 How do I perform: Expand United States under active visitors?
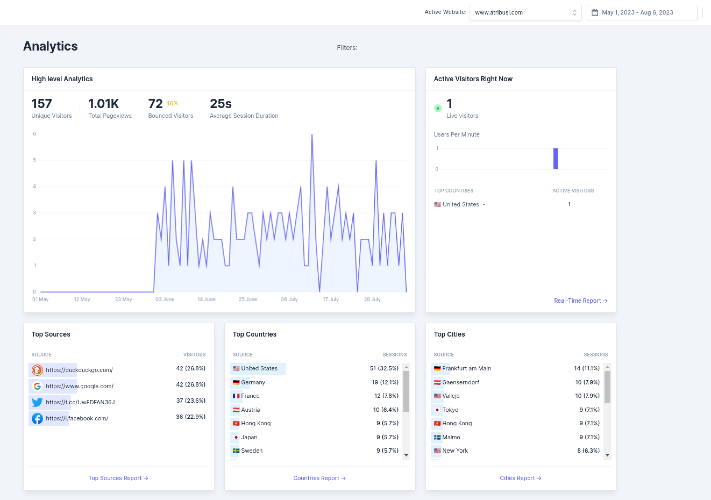click(484, 205)
